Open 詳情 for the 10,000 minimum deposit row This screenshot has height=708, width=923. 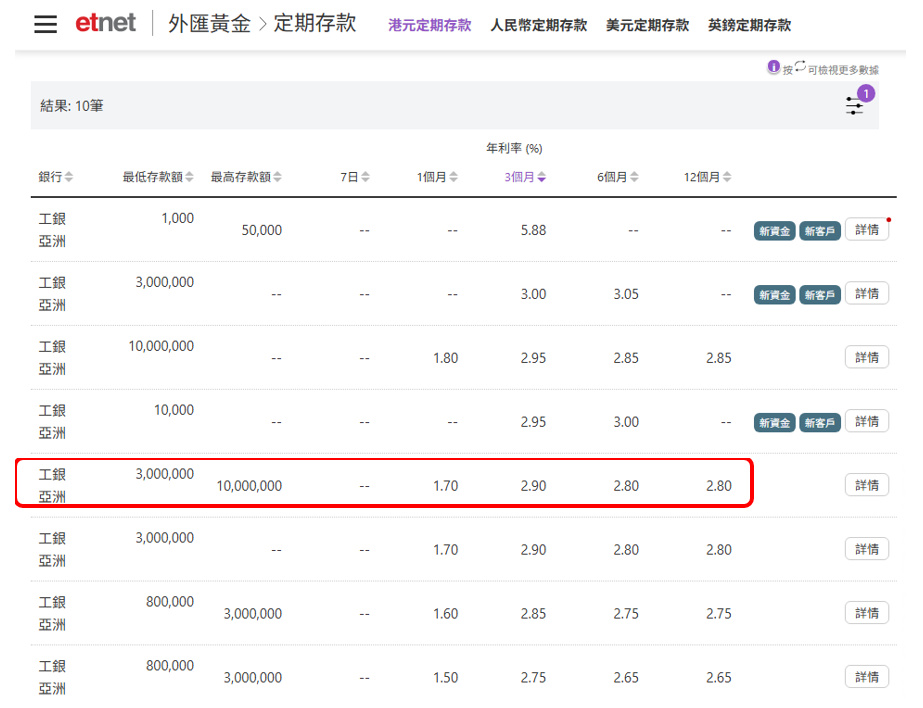pos(866,421)
